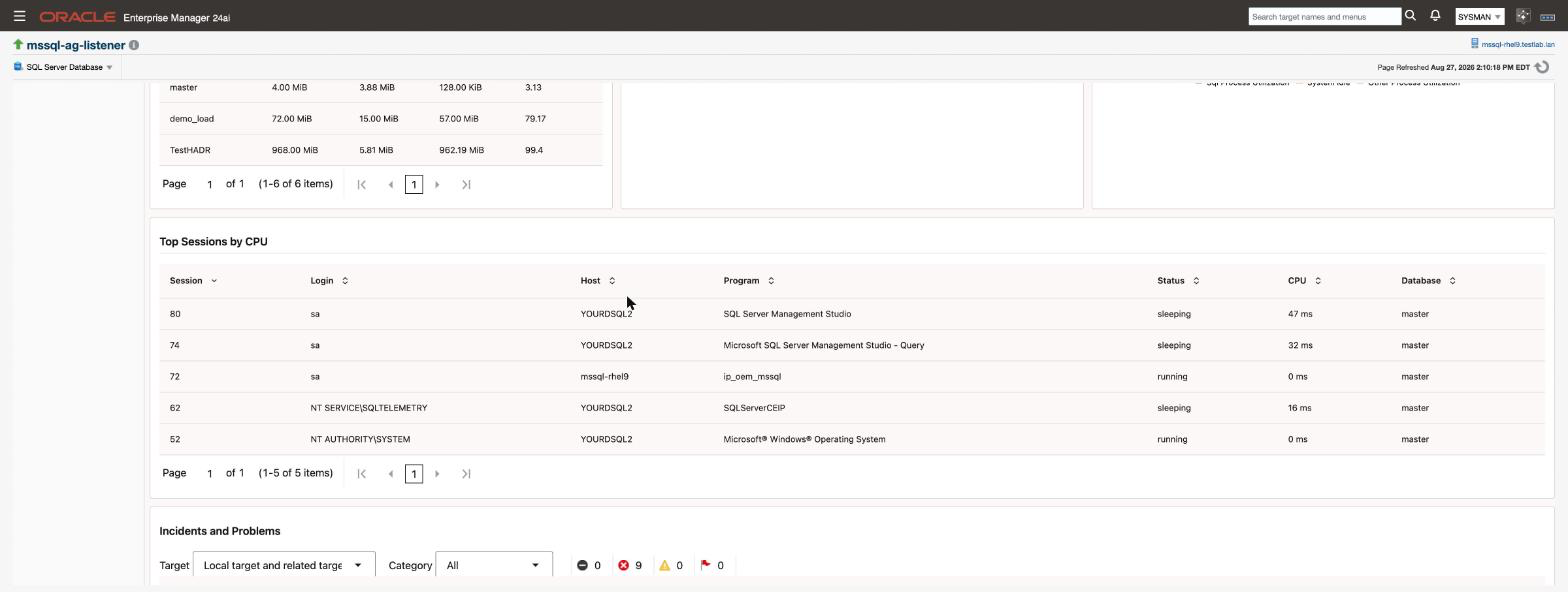Click NT SERVICE\SQLTELEMETRY login cell
This screenshot has height=592, width=1568.
(368, 408)
